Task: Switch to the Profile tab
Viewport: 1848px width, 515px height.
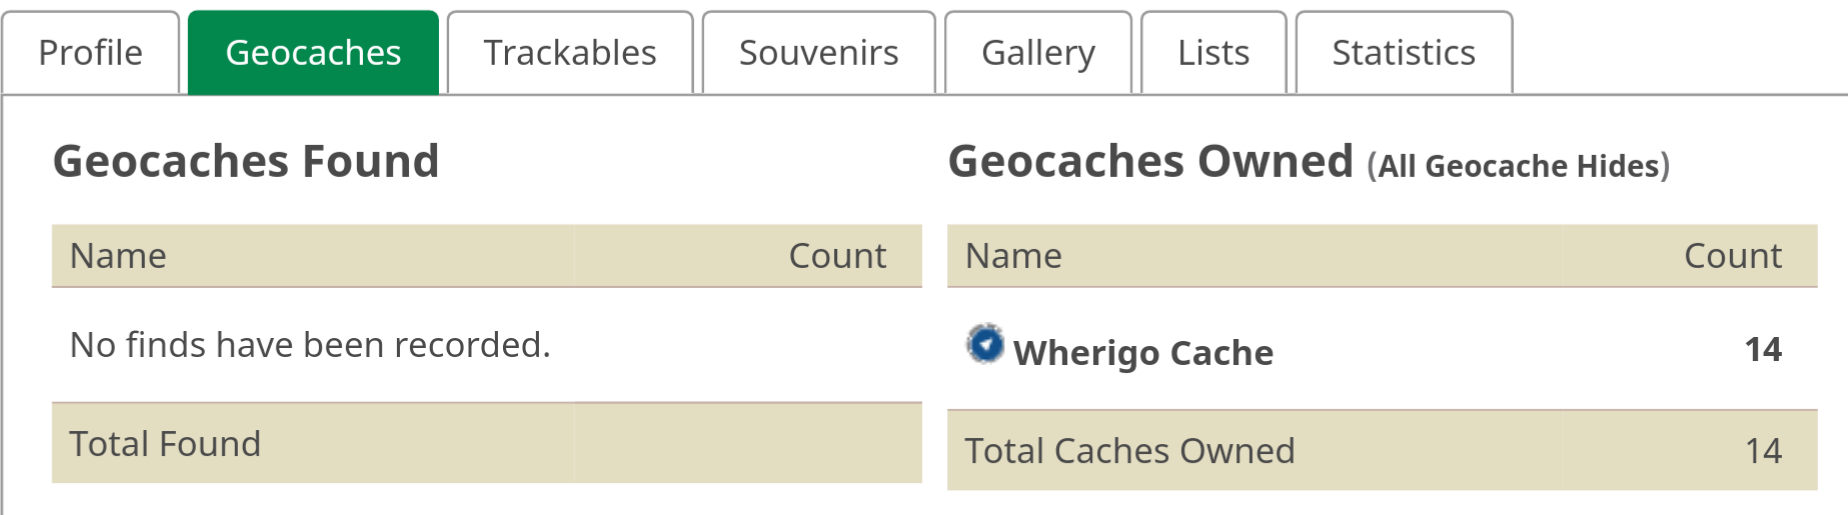Action: [x=90, y=53]
